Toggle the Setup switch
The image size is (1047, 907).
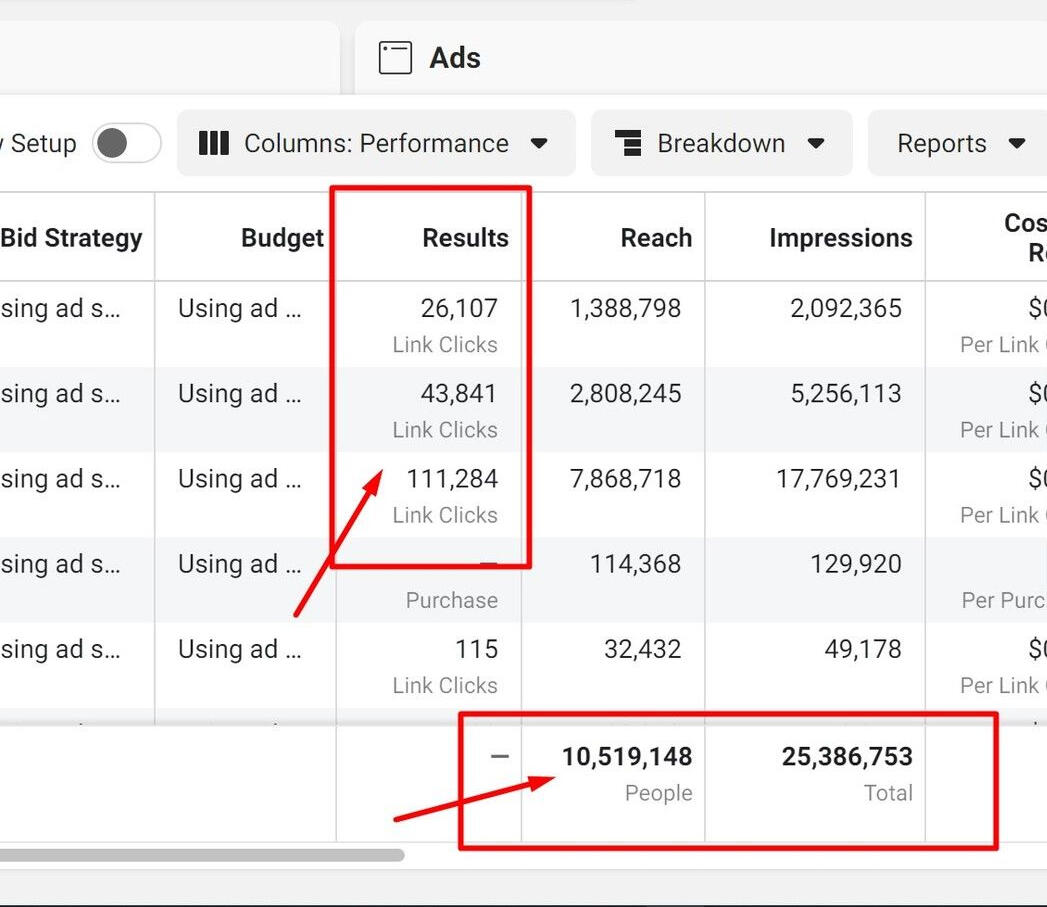(x=127, y=143)
